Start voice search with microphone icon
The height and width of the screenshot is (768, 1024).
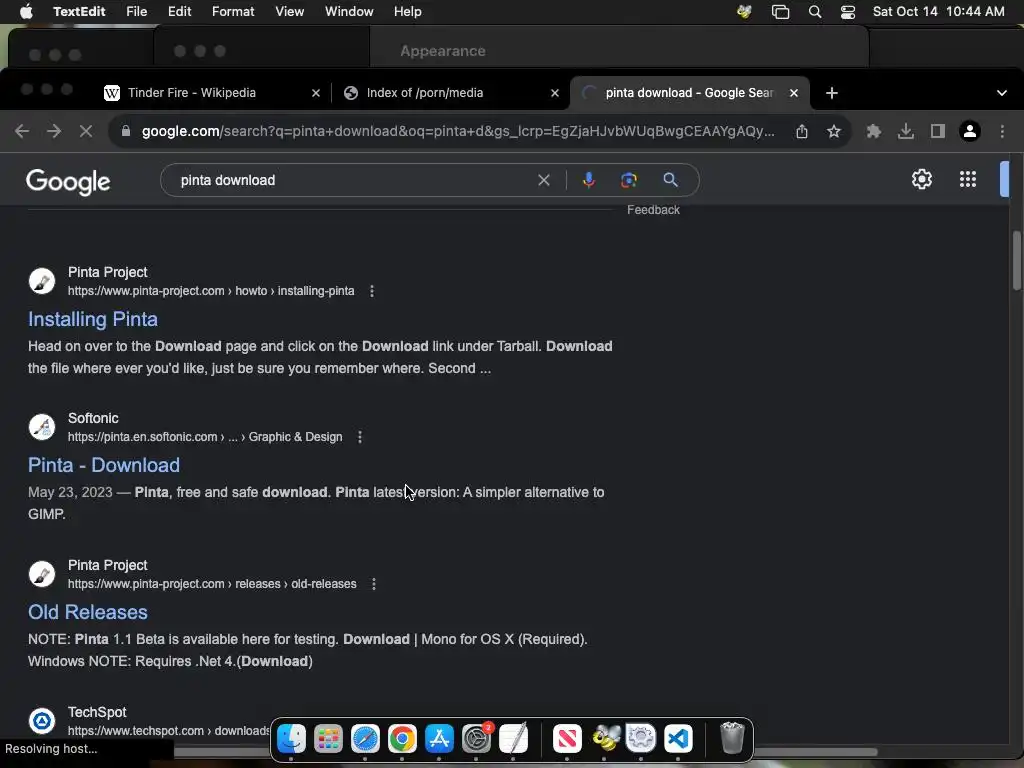coord(588,180)
